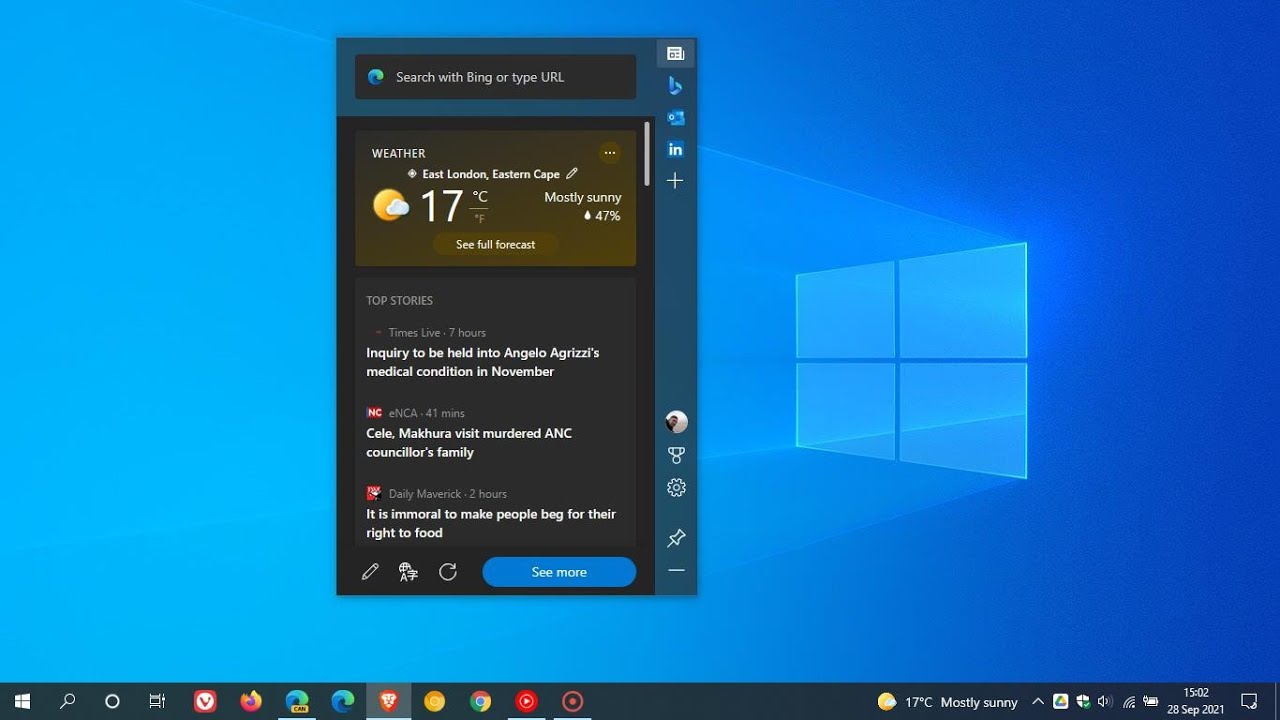Open the LinkedIn icon in sidebar
Viewport: 1280px width, 720px height.
(675, 149)
